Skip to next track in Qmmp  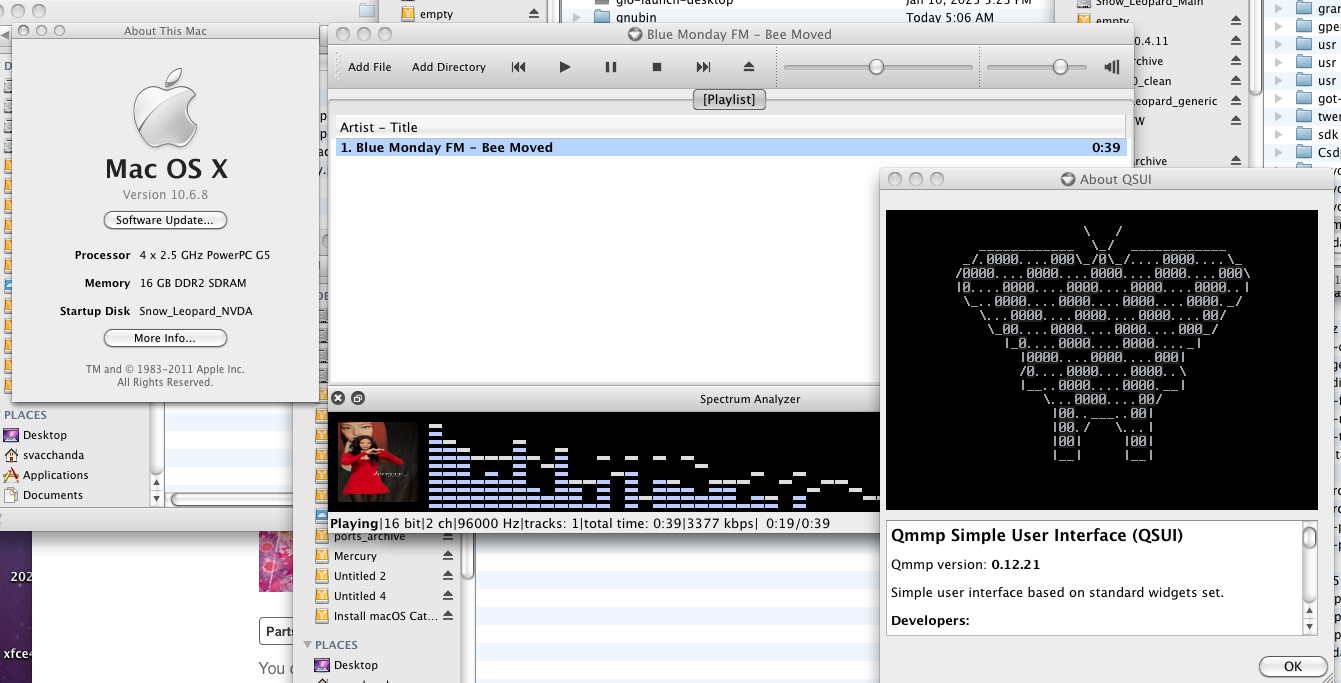click(x=703, y=67)
